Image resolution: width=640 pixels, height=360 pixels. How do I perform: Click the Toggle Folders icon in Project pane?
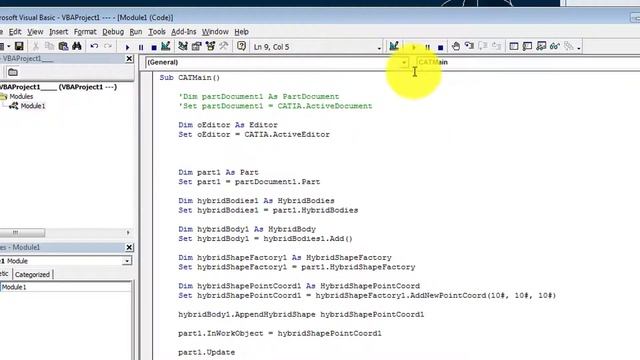point(13,72)
